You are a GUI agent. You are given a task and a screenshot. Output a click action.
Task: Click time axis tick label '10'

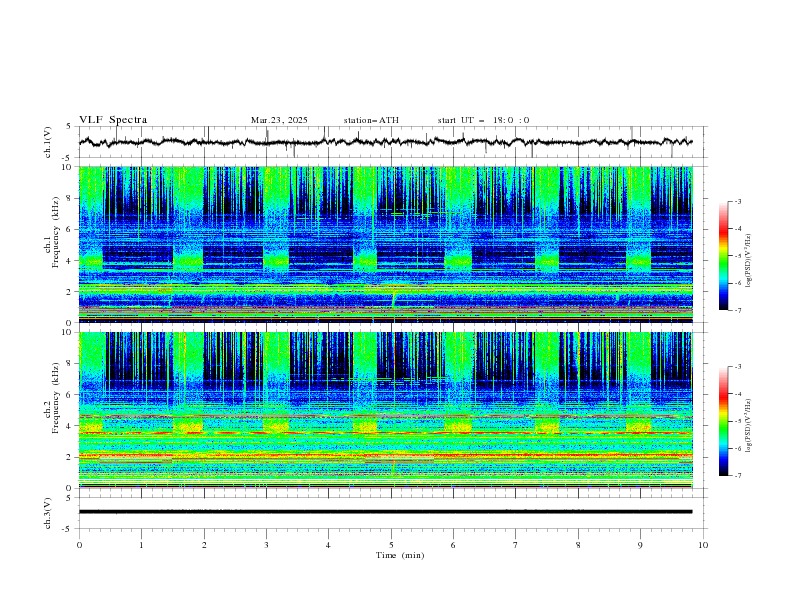pyautogui.click(x=703, y=545)
